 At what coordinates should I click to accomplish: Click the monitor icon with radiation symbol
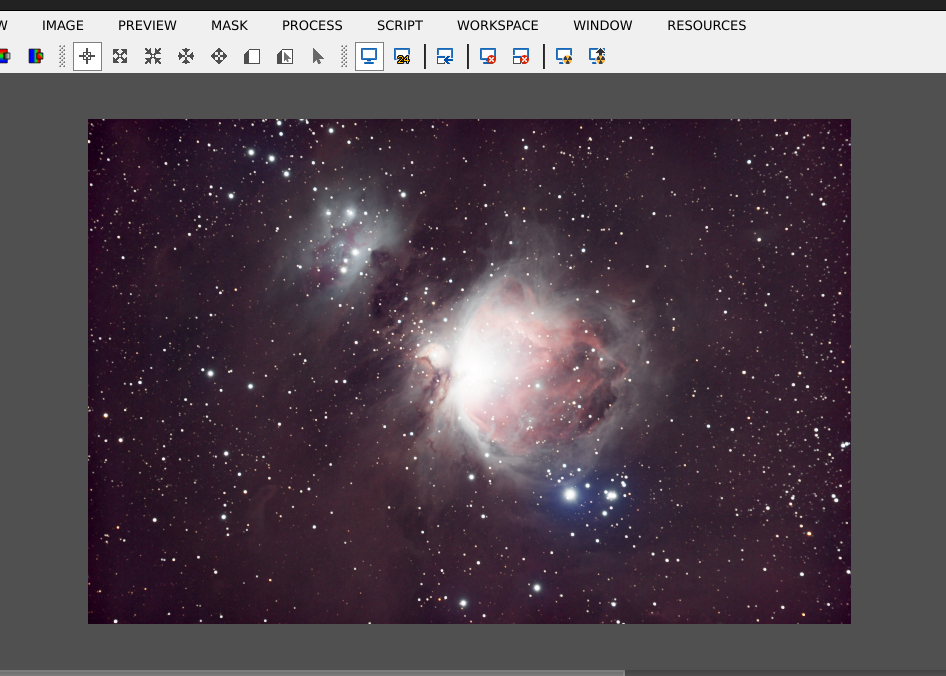coord(564,57)
